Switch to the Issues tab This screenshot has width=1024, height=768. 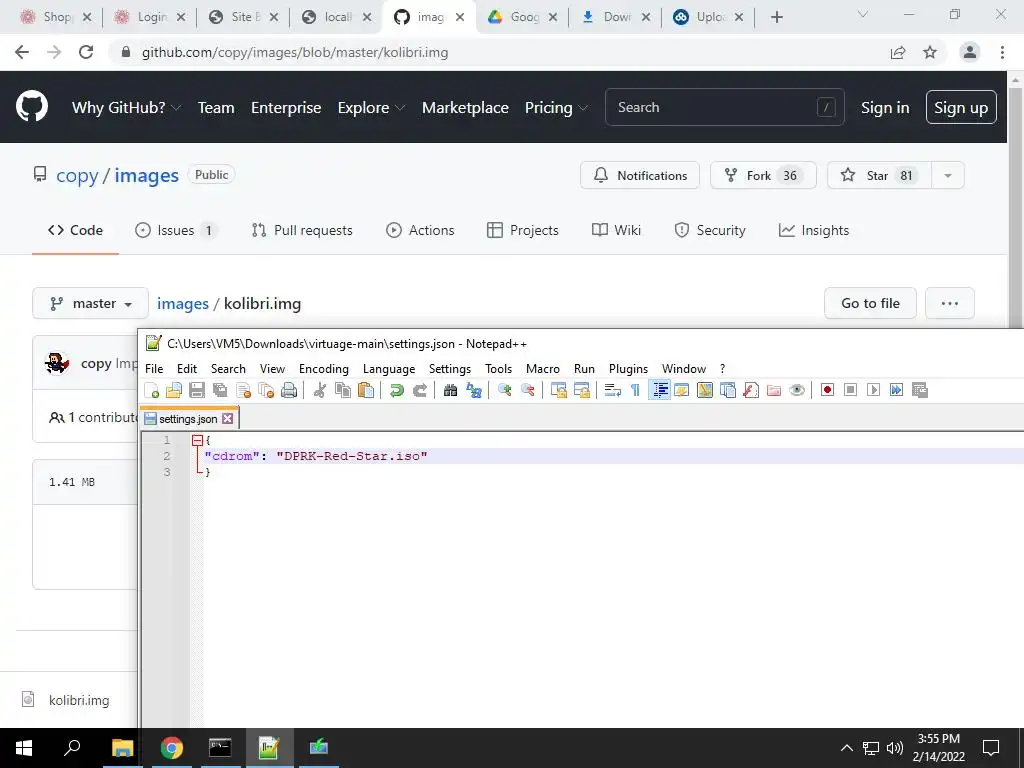point(176,231)
